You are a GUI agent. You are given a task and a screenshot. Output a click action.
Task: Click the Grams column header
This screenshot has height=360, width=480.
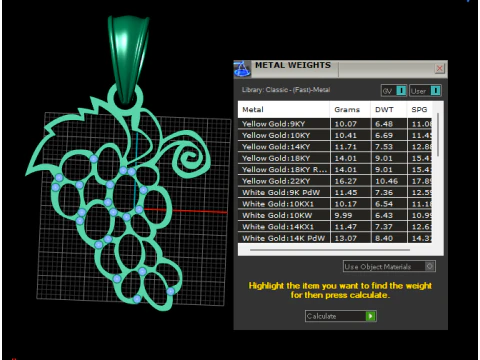(x=350, y=110)
